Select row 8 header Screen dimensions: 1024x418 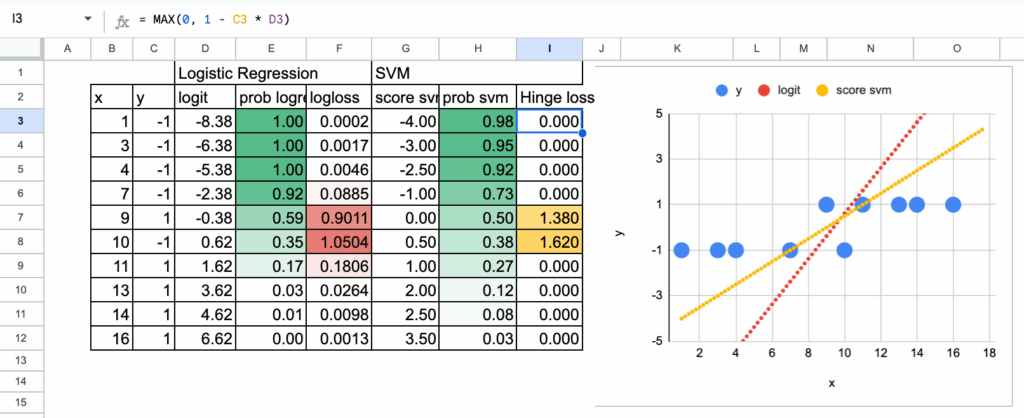[x=21, y=242]
